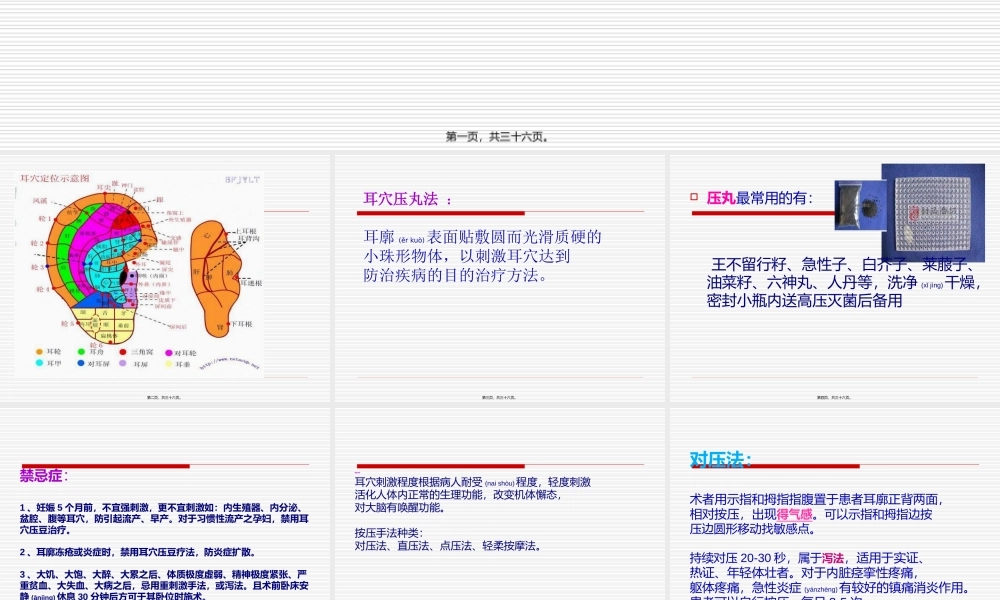Click the purple 耳屏 legend marker
Viewport: 1000px width, 600px height.
pos(122,363)
